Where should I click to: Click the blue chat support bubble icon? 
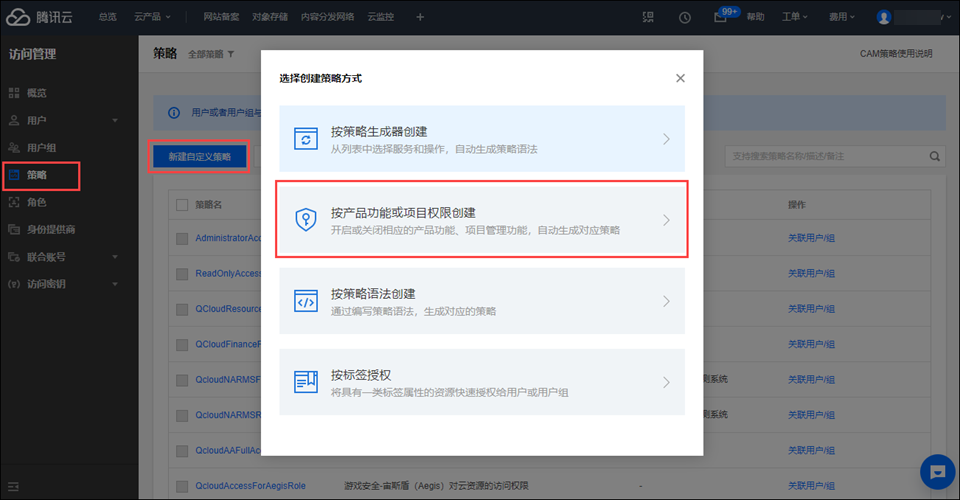937,469
